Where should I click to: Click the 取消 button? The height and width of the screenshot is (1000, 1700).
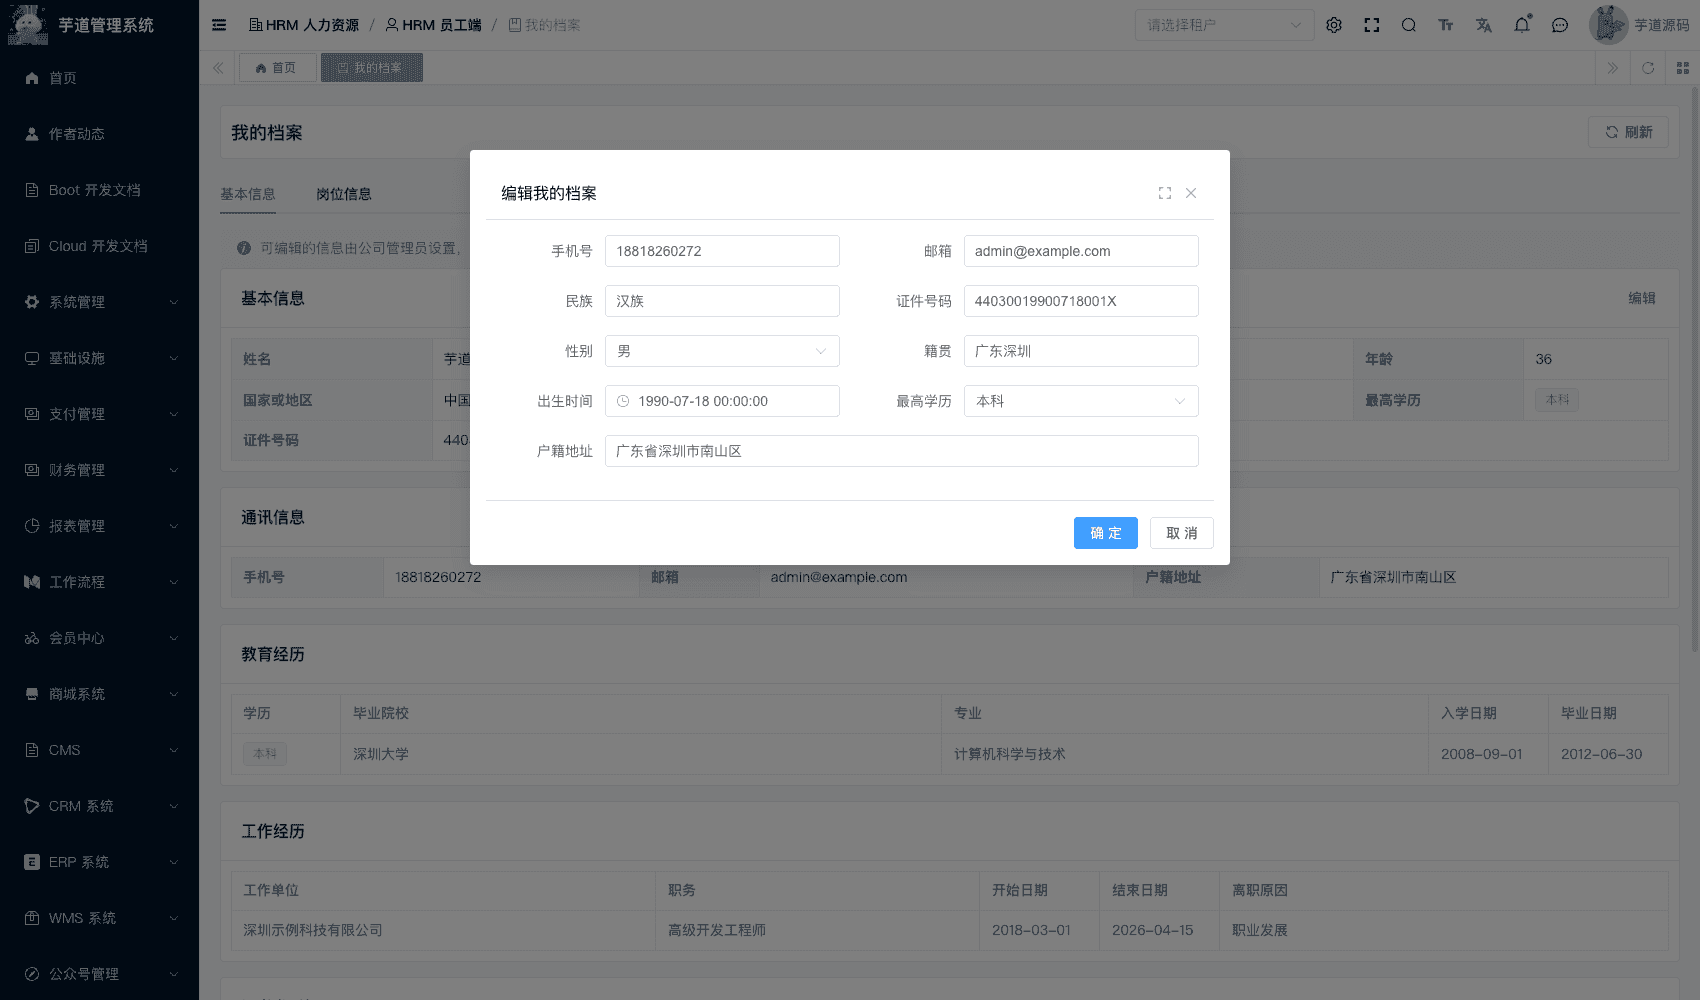(1182, 533)
